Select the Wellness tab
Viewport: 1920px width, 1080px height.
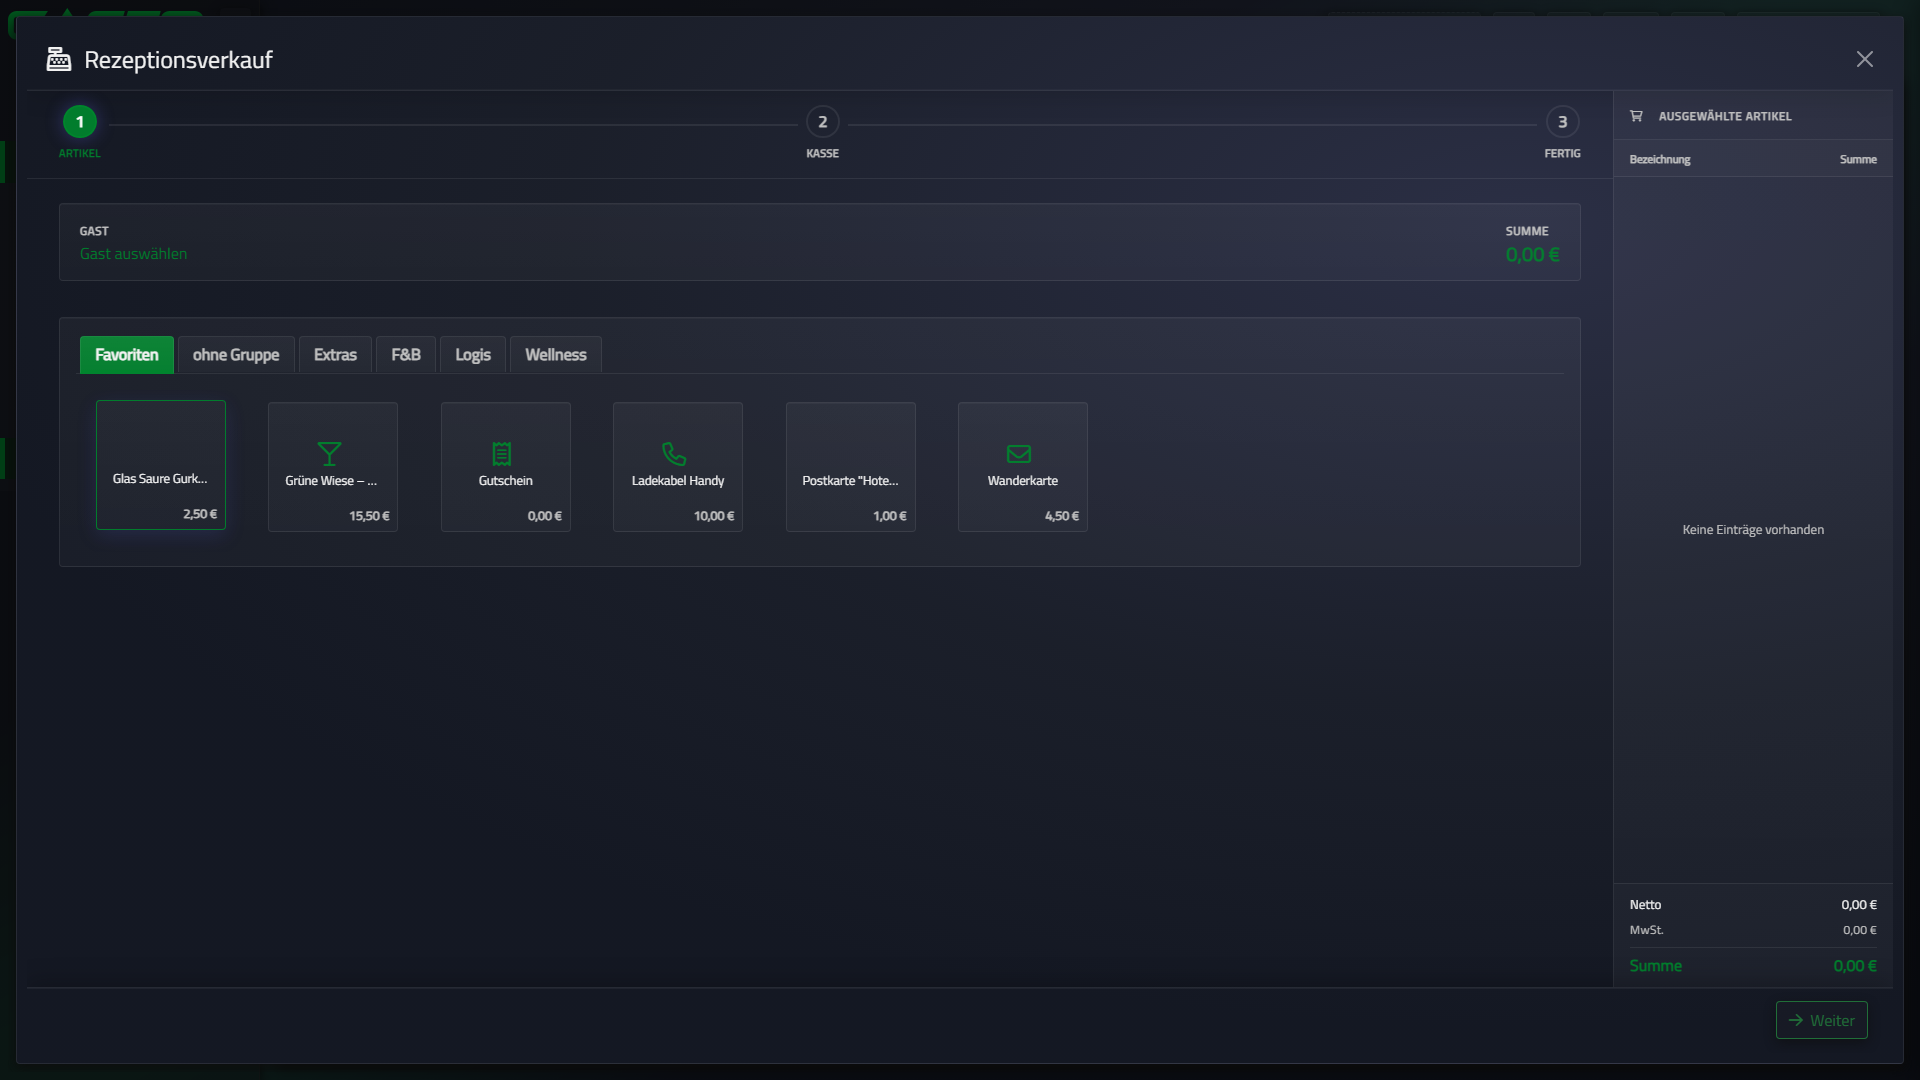[556, 355]
